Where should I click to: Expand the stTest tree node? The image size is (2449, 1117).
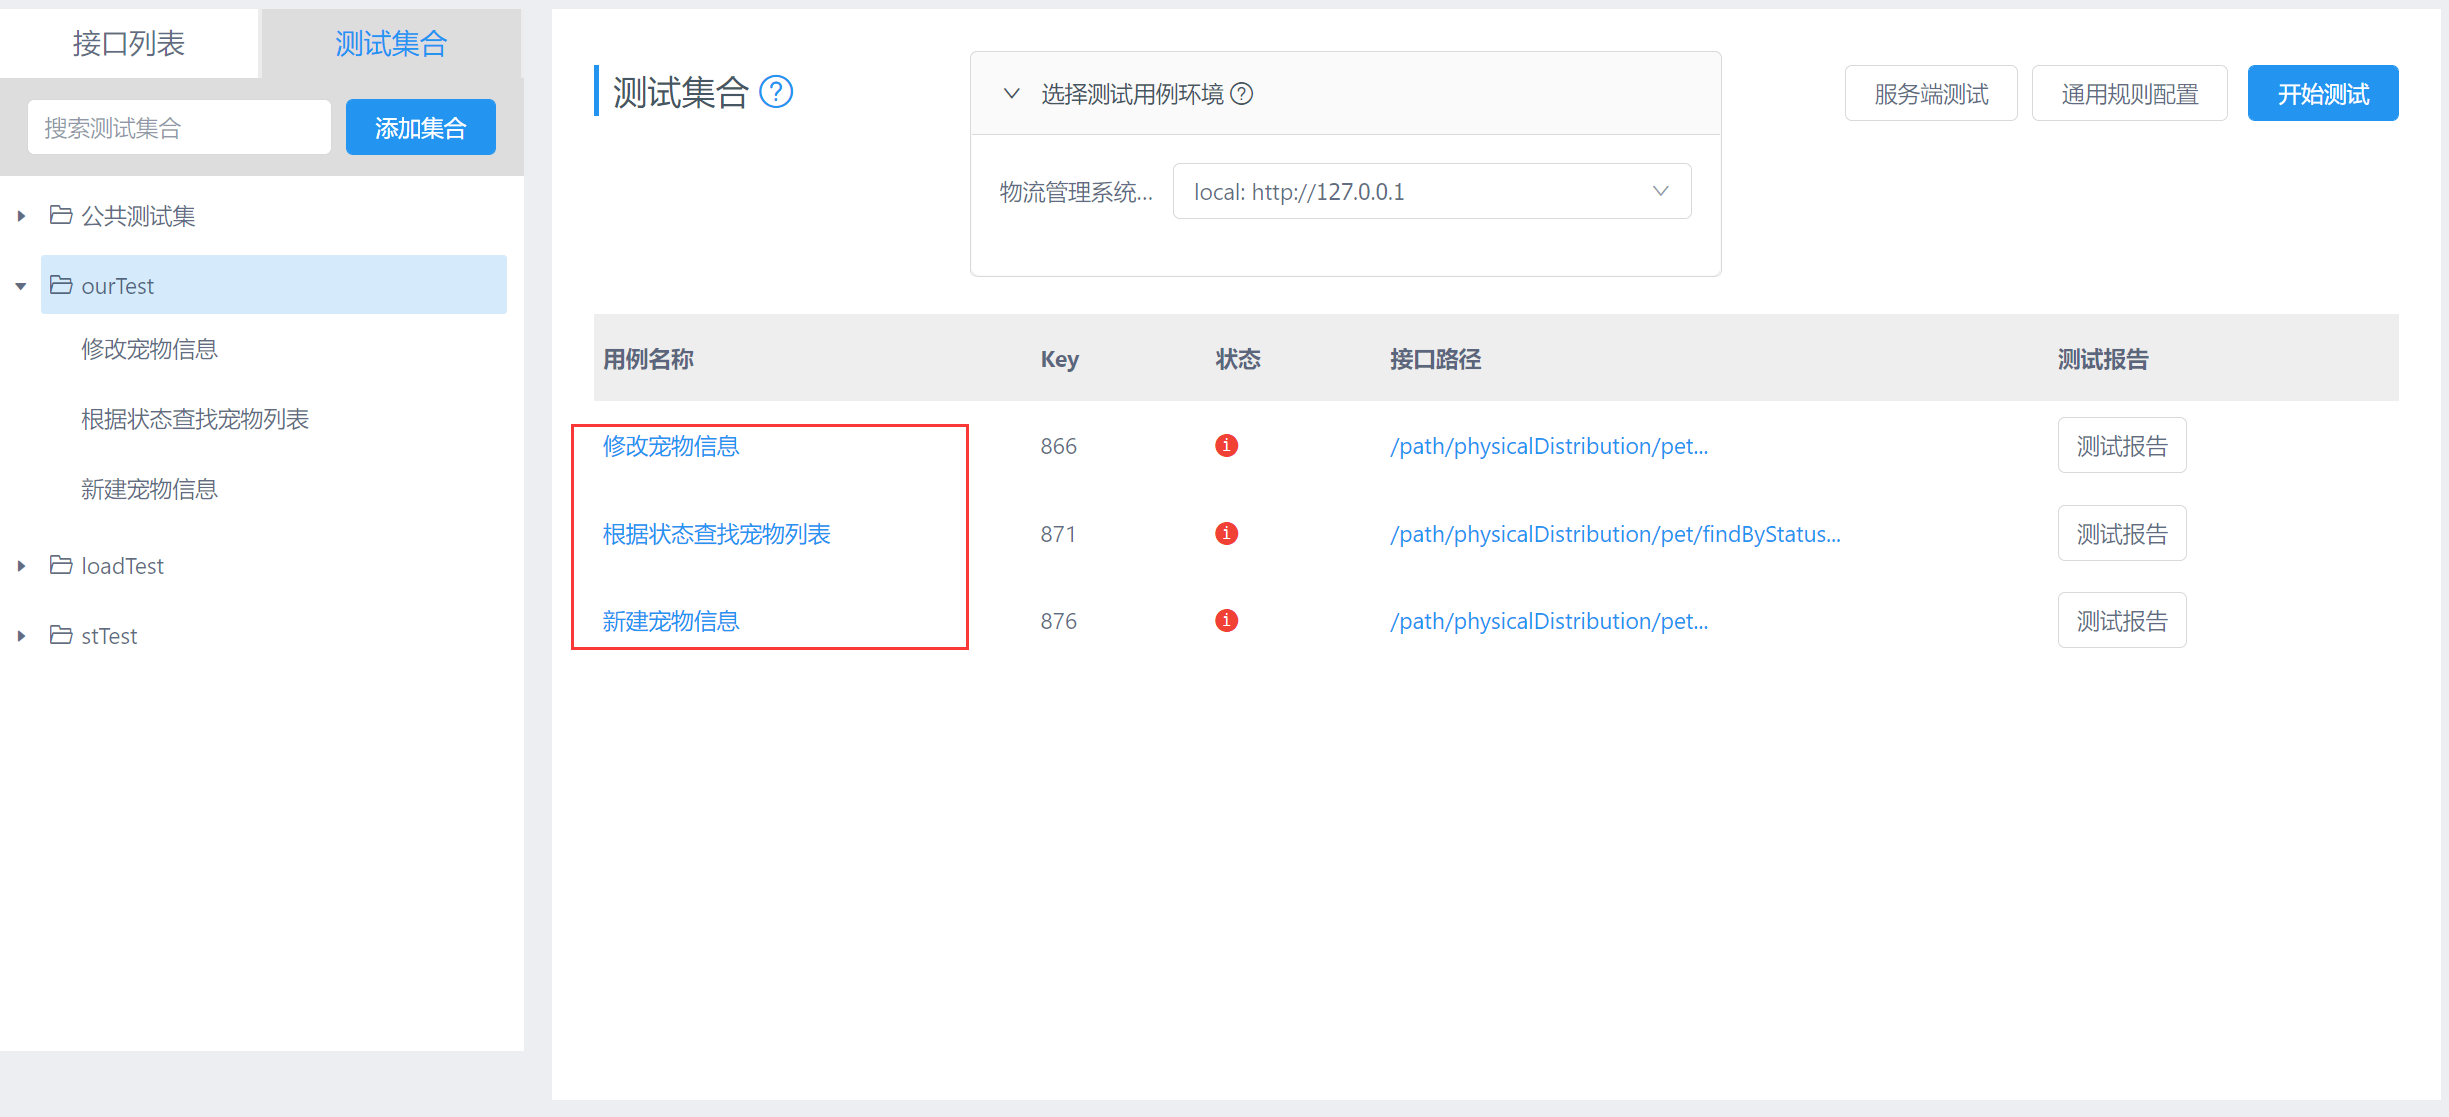(x=21, y=635)
